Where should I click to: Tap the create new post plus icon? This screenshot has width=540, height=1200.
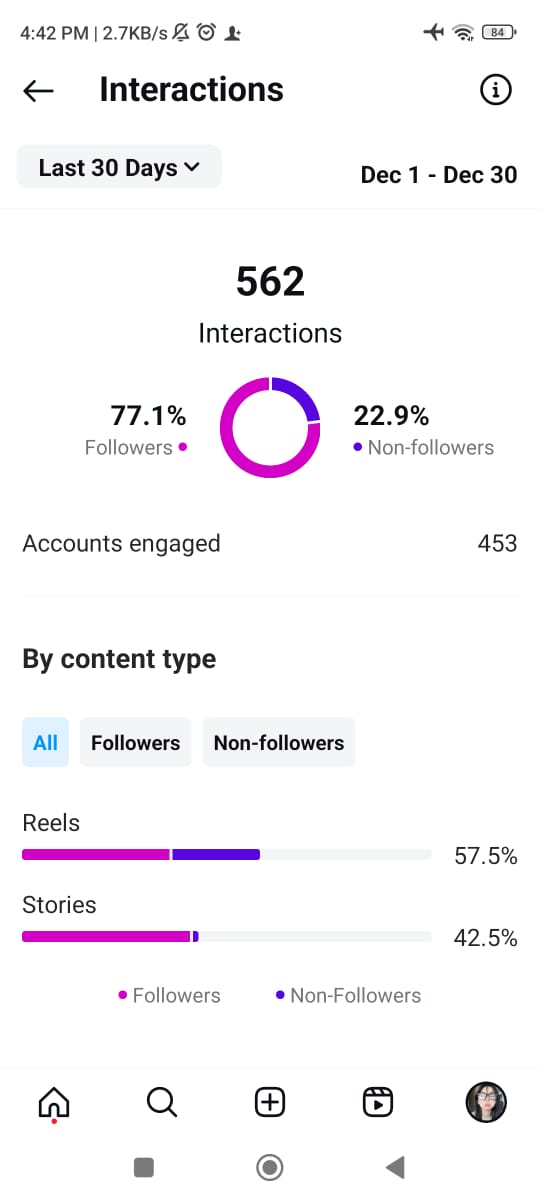(270, 1102)
